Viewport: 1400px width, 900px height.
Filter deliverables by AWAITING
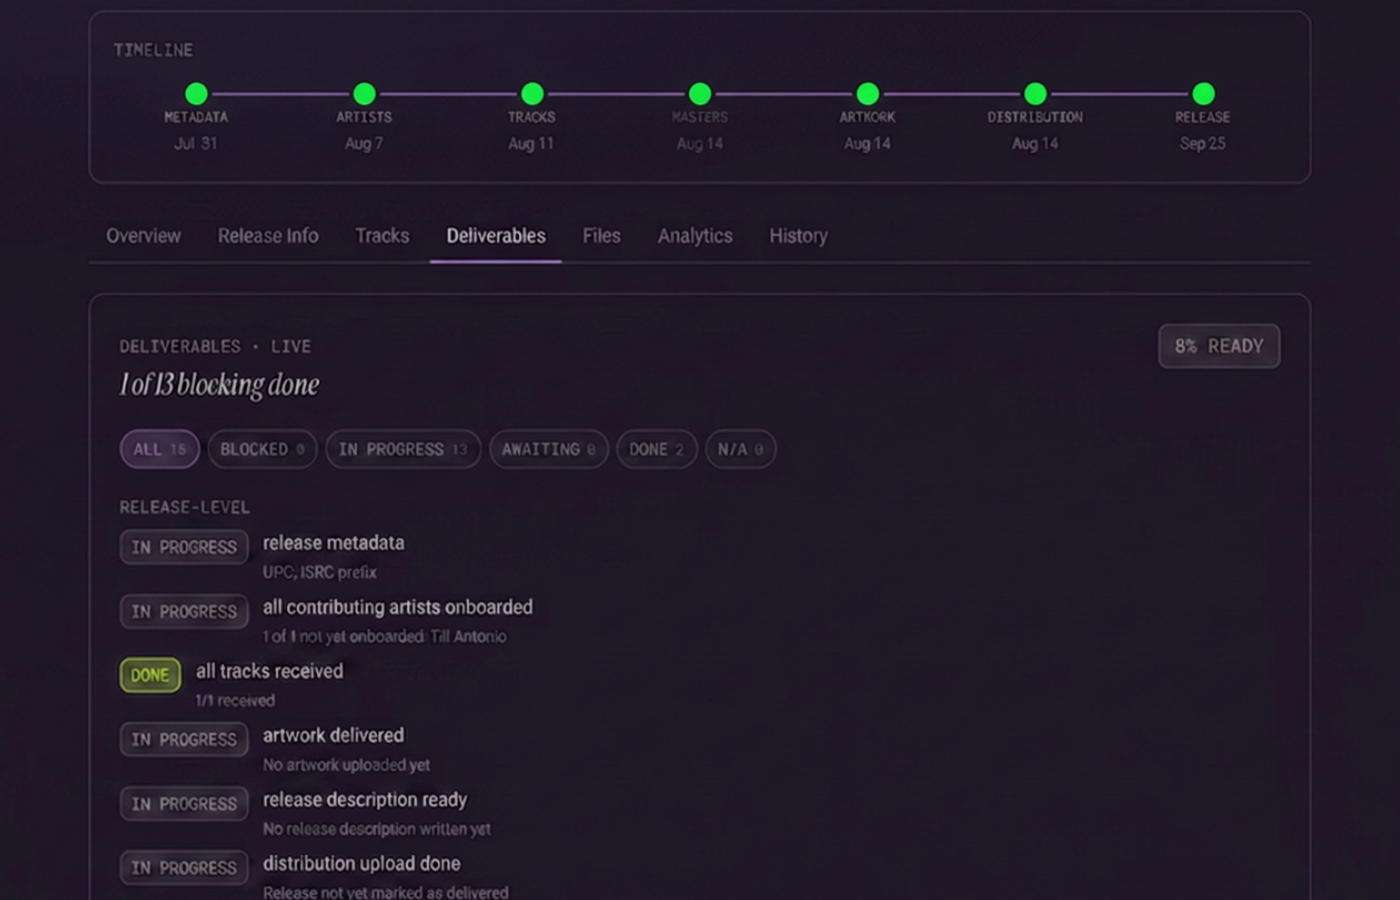point(549,449)
